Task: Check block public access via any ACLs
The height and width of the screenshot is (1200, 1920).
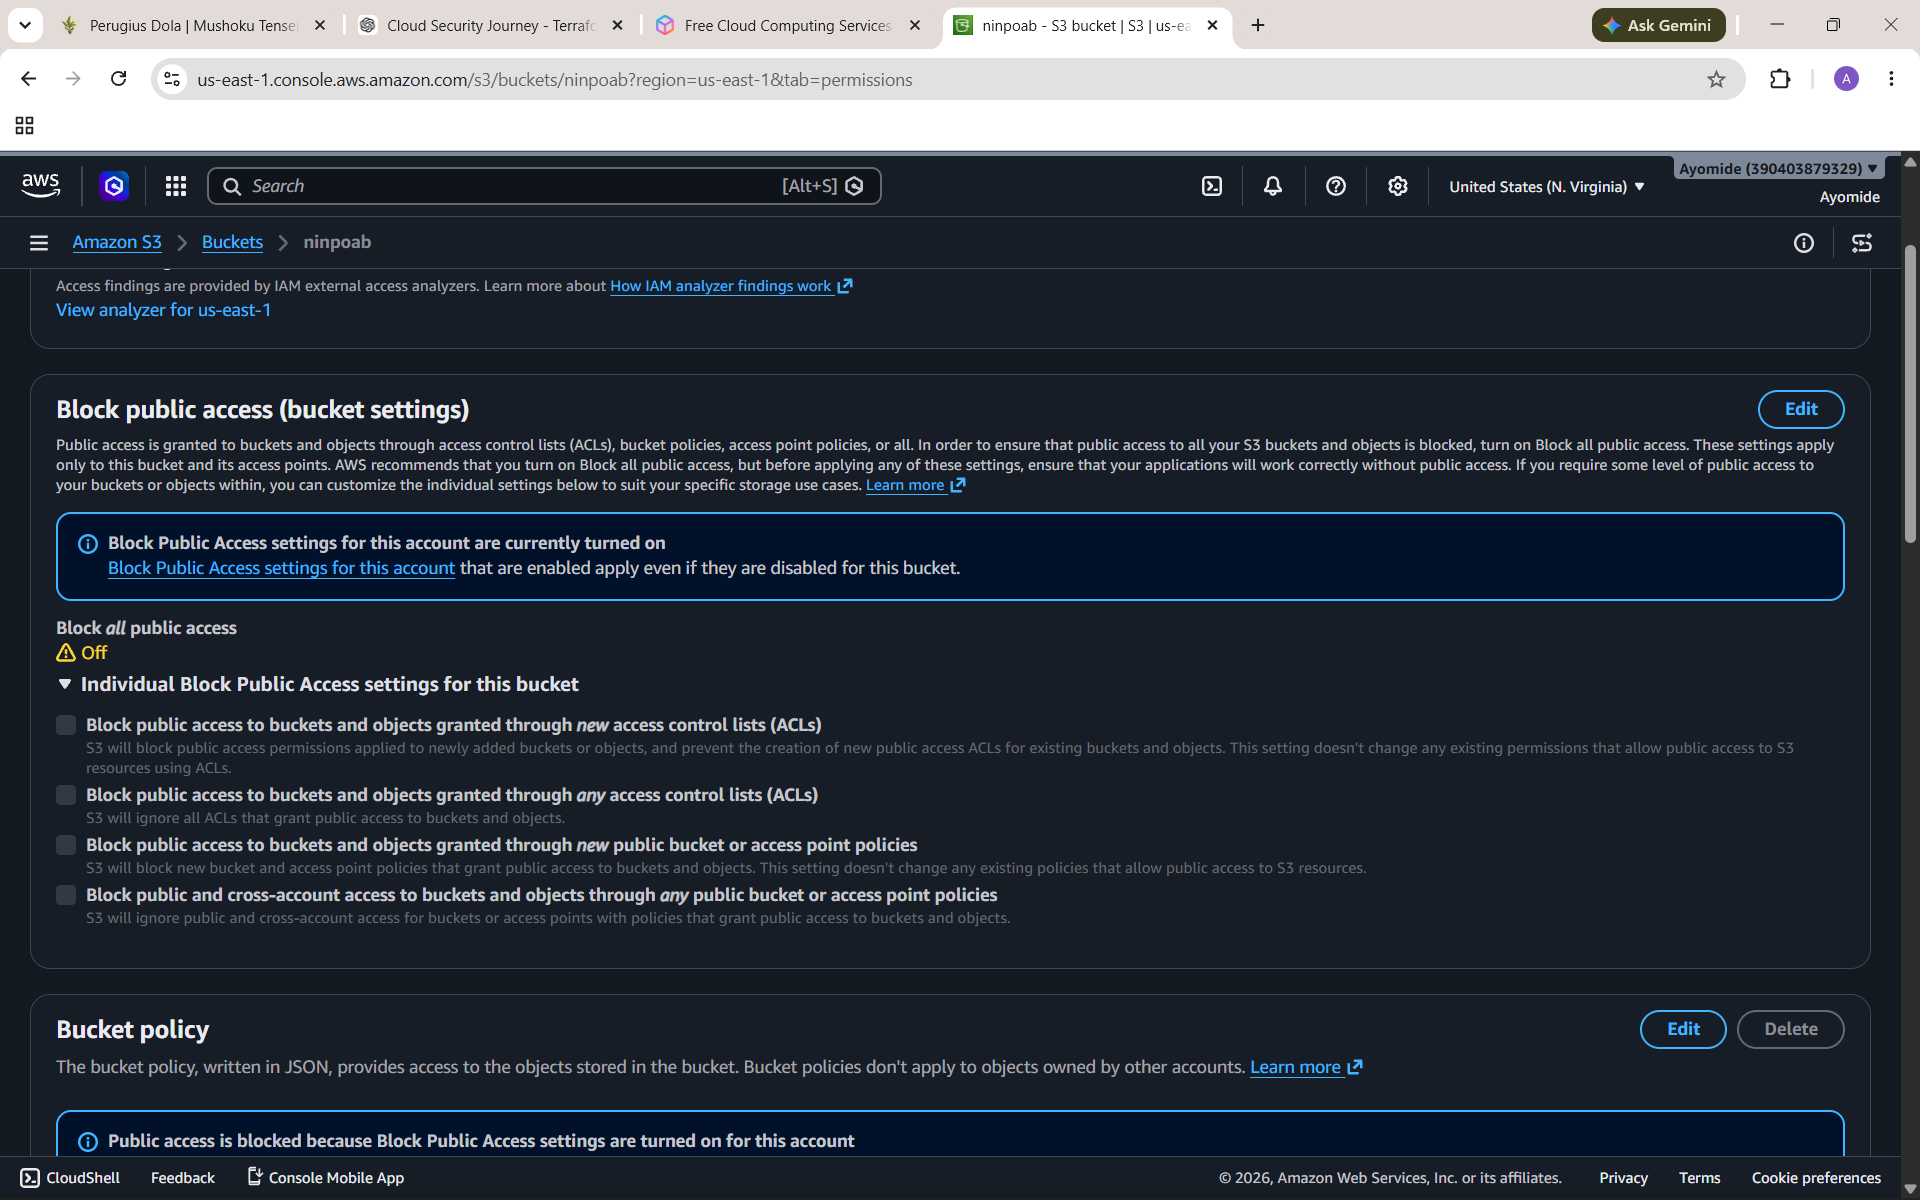Action: 66,795
